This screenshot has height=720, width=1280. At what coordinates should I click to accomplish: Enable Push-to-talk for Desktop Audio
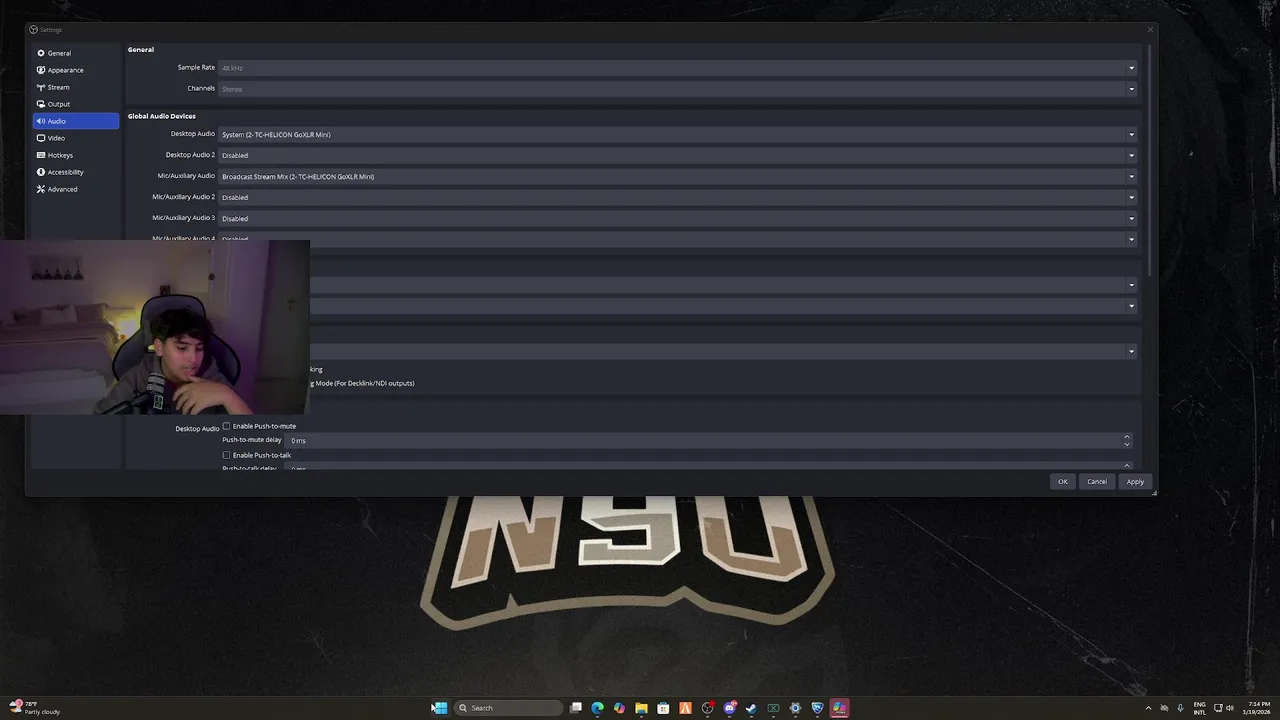(x=226, y=455)
